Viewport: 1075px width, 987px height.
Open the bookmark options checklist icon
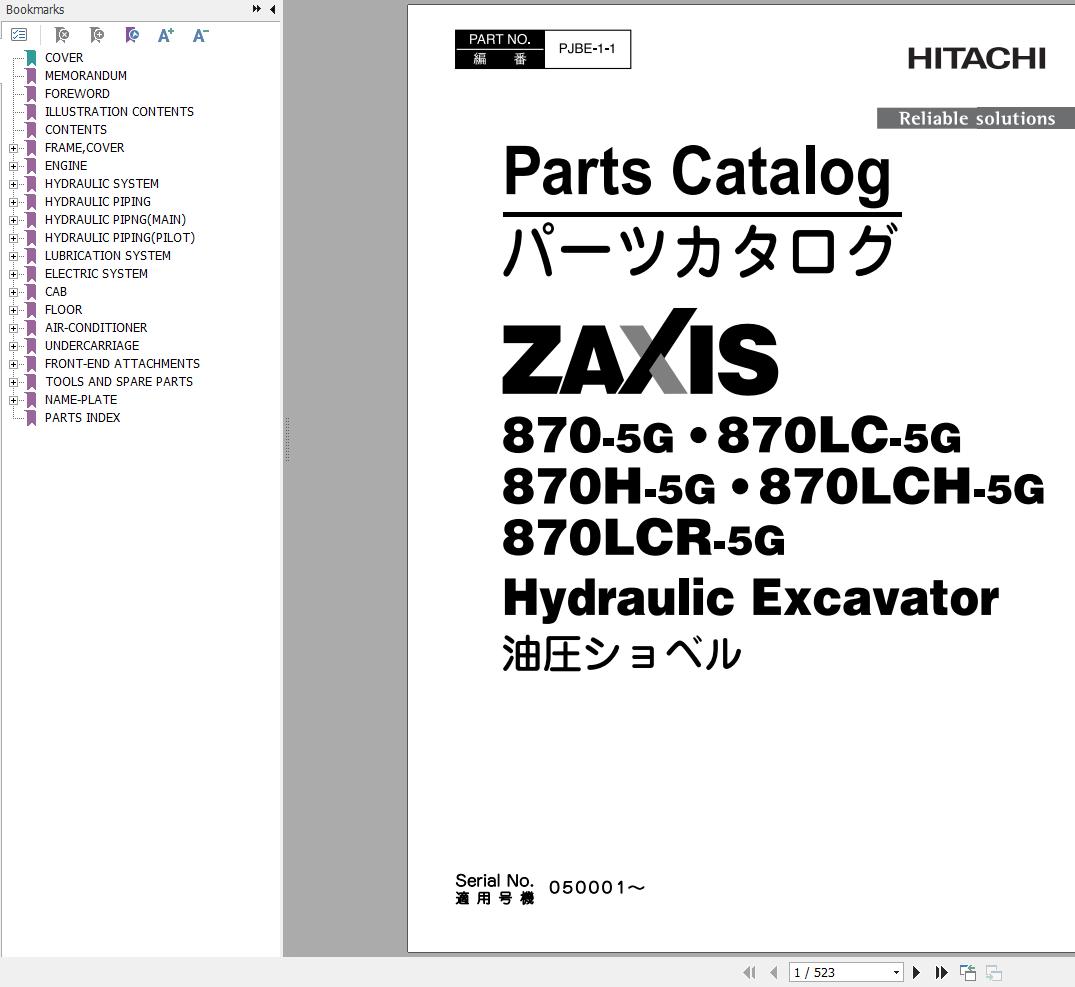(19, 34)
